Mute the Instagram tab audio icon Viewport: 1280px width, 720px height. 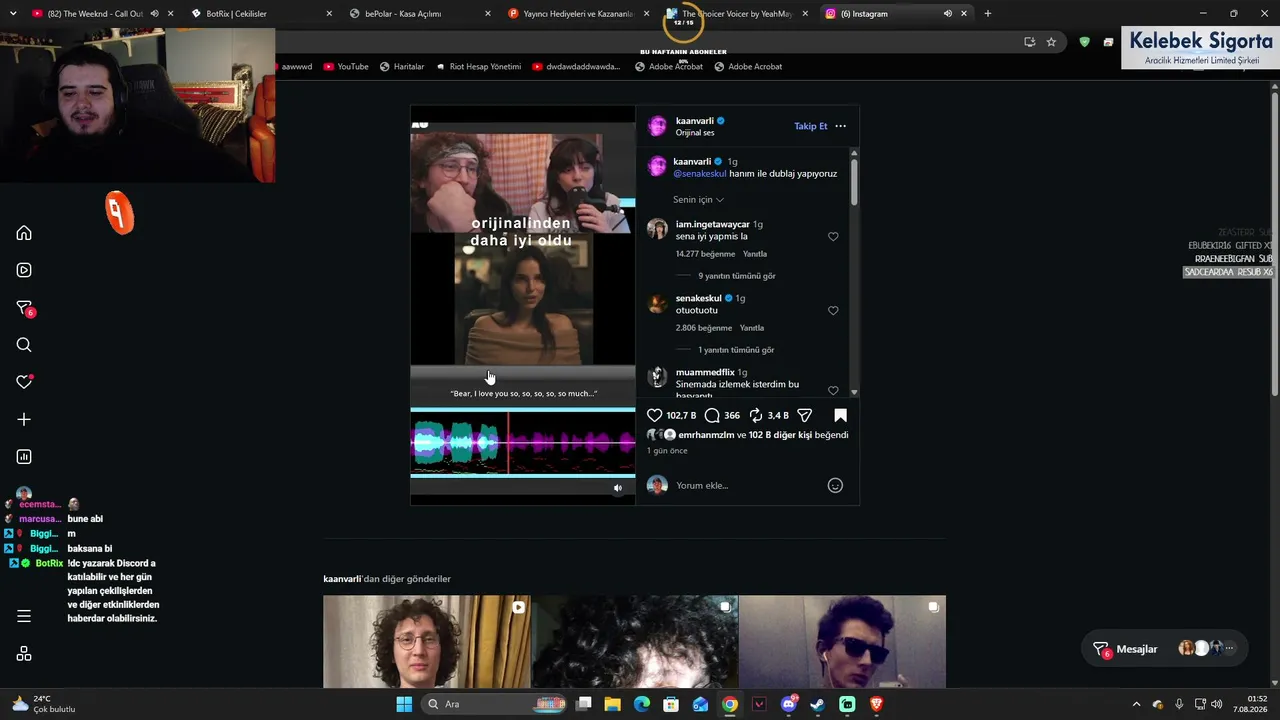pyautogui.click(x=947, y=14)
